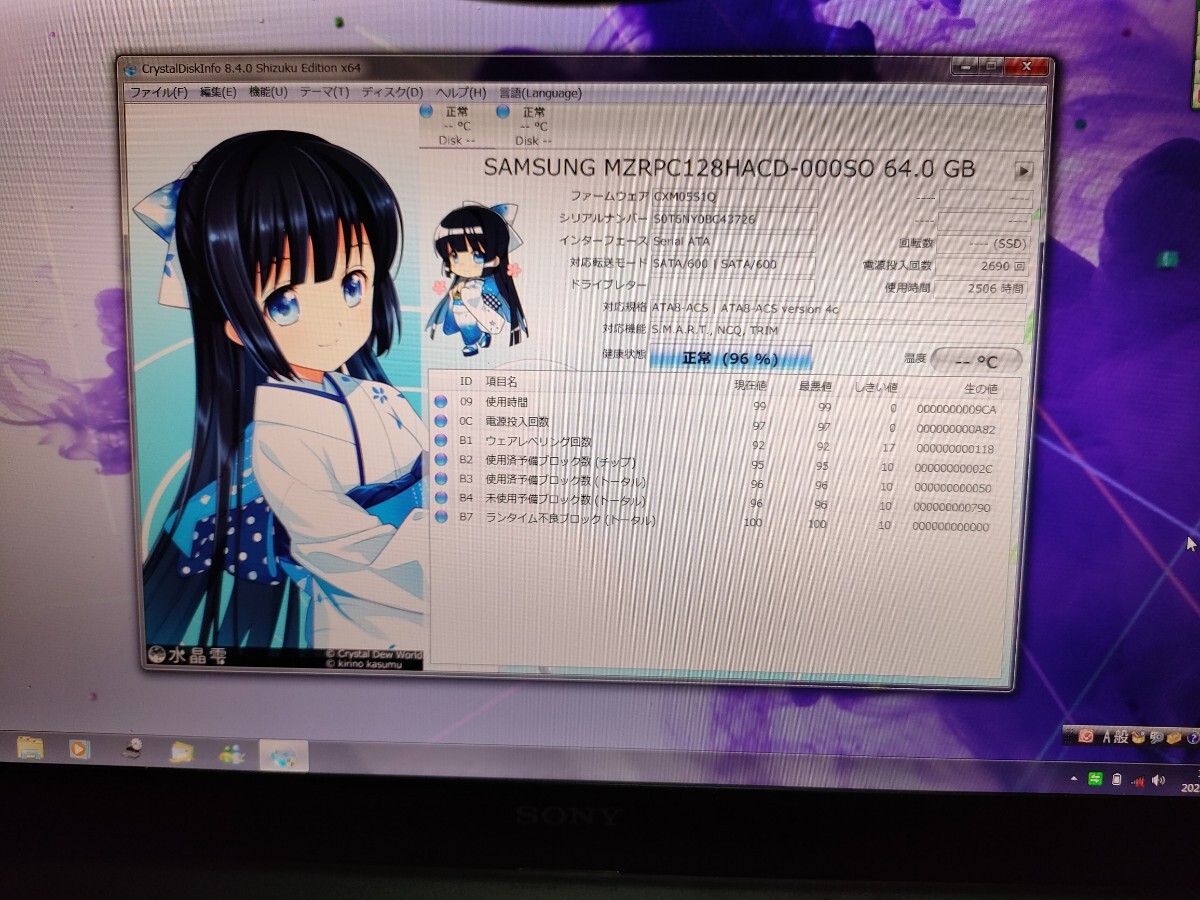Click the green tray icon
Viewport: 1200px width, 900px height.
1095,779
